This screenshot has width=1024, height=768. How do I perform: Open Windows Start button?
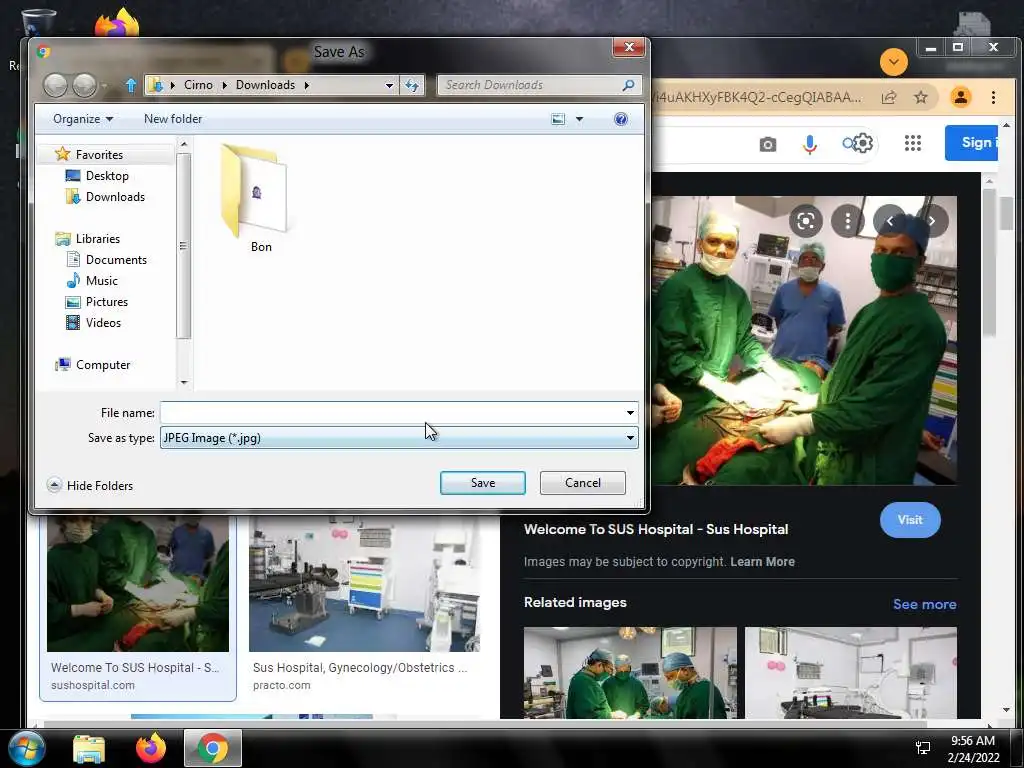(x=27, y=748)
